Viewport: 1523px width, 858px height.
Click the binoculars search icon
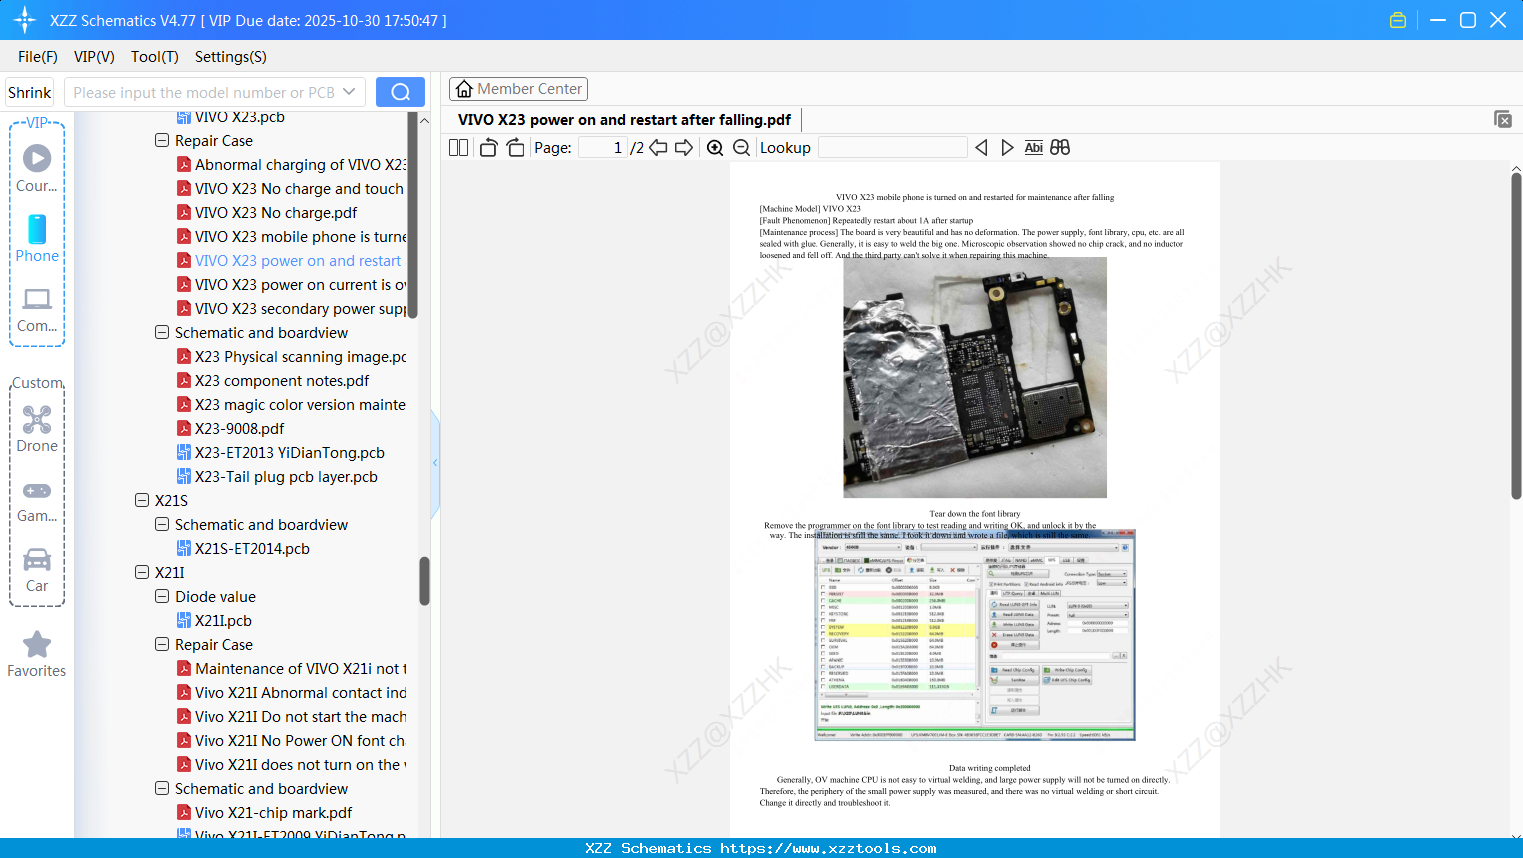1060,148
